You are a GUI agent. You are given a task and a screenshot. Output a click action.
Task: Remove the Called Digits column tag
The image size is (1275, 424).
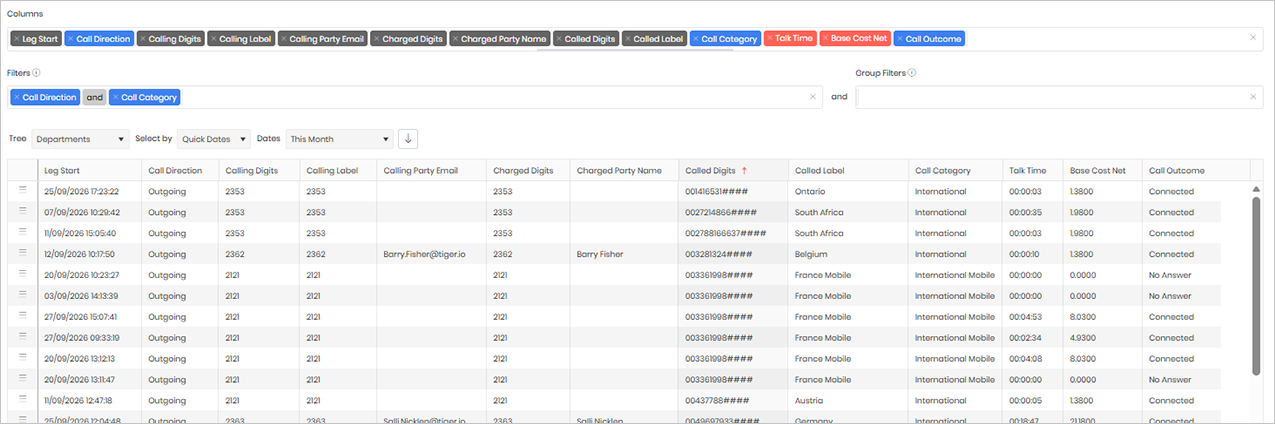pyautogui.click(x=560, y=39)
